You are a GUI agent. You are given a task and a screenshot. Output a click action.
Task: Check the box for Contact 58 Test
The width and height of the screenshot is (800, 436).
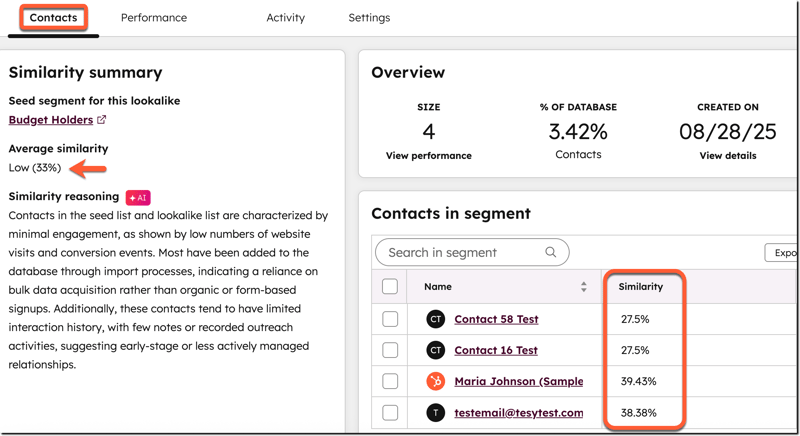(x=390, y=319)
